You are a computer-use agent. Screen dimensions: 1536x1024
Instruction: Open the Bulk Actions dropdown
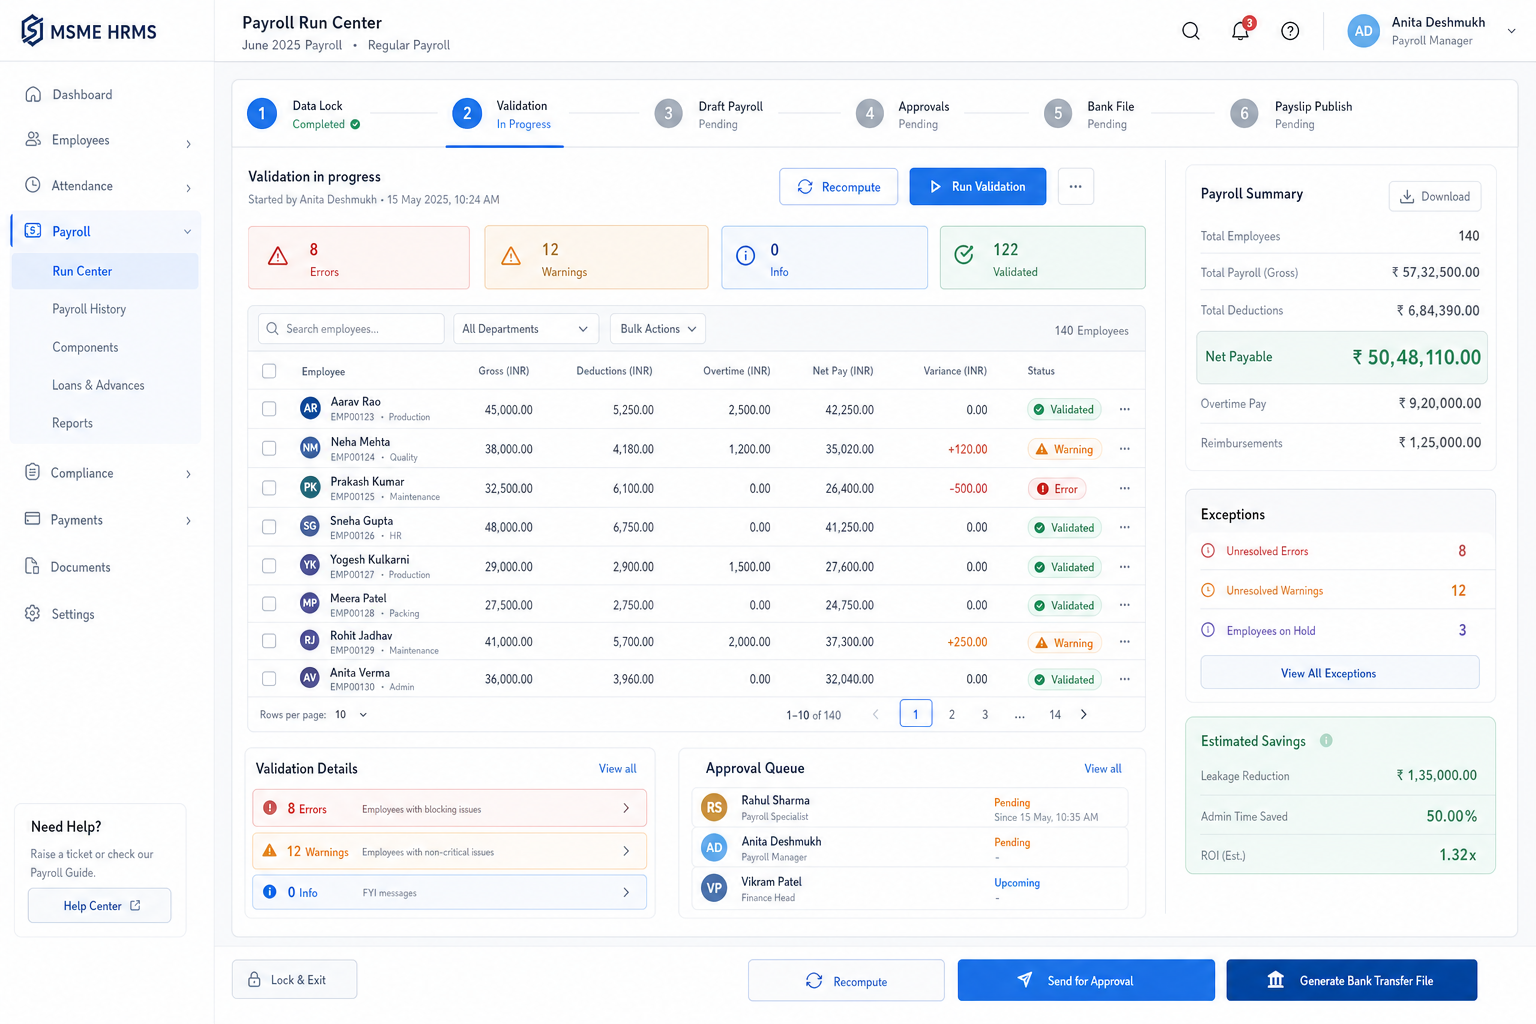click(658, 329)
